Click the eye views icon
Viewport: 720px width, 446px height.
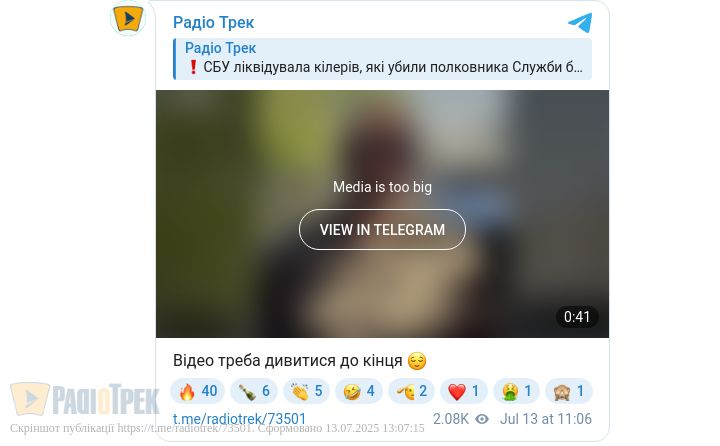pyautogui.click(x=482, y=419)
